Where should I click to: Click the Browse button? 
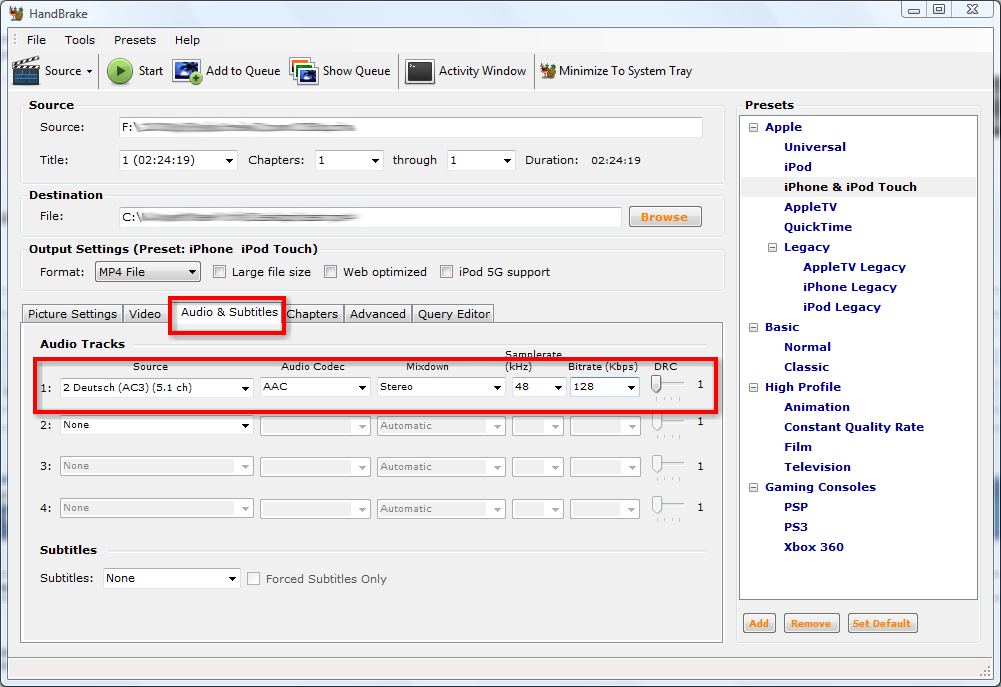pos(665,216)
